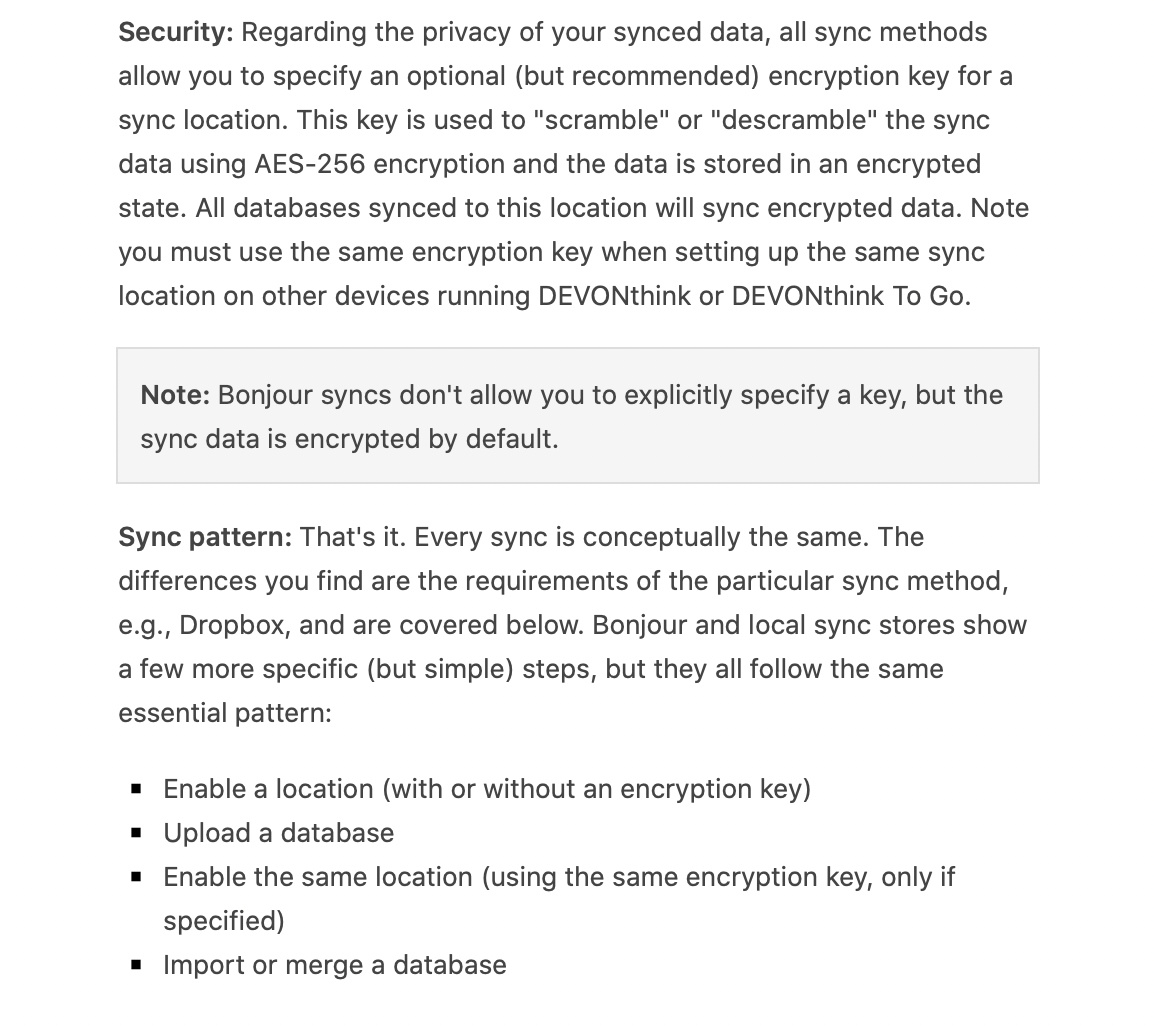Image resolution: width=1154 pixels, height=1030 pixels.
Task: Click the bullet before "Upload a database"
Action: (137, 833)
